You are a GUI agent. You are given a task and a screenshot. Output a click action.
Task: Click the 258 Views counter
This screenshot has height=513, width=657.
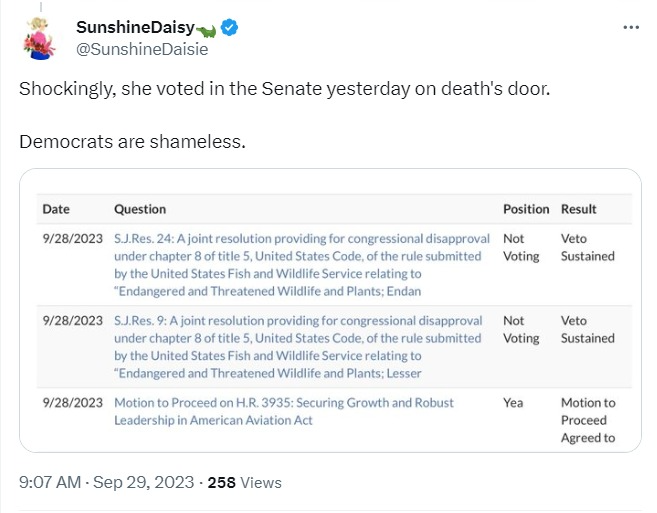tap(243, 482)
